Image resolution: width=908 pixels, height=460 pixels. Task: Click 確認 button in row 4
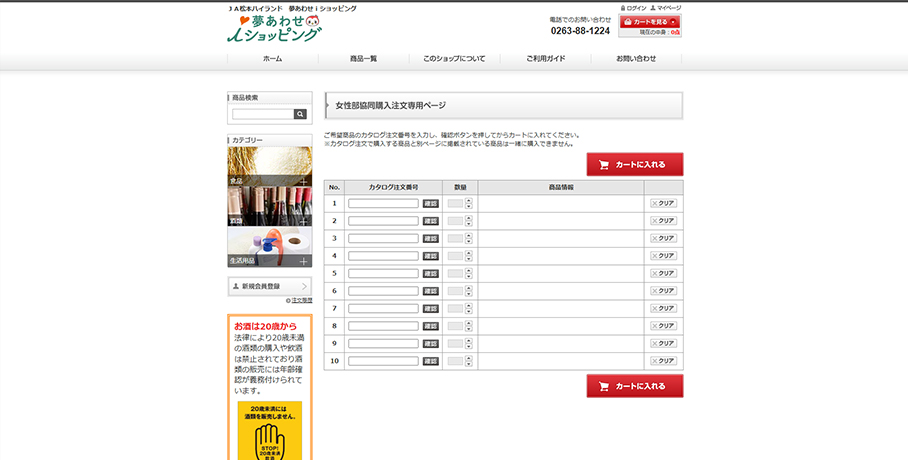(431, 256)
